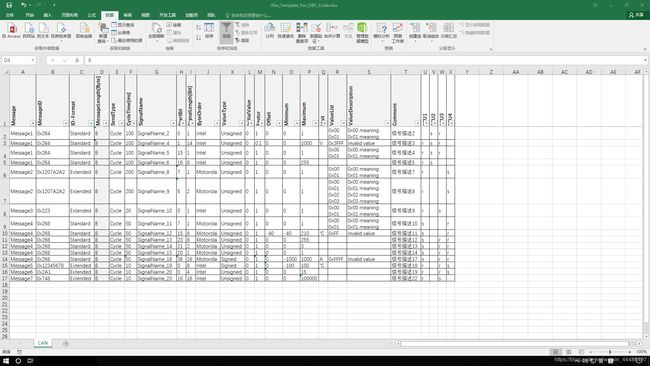Image resolution: width=650 pixels, height=366 pixels.
Task: Sort descending with the Z-to-A icon
Action: pos(199,37)
